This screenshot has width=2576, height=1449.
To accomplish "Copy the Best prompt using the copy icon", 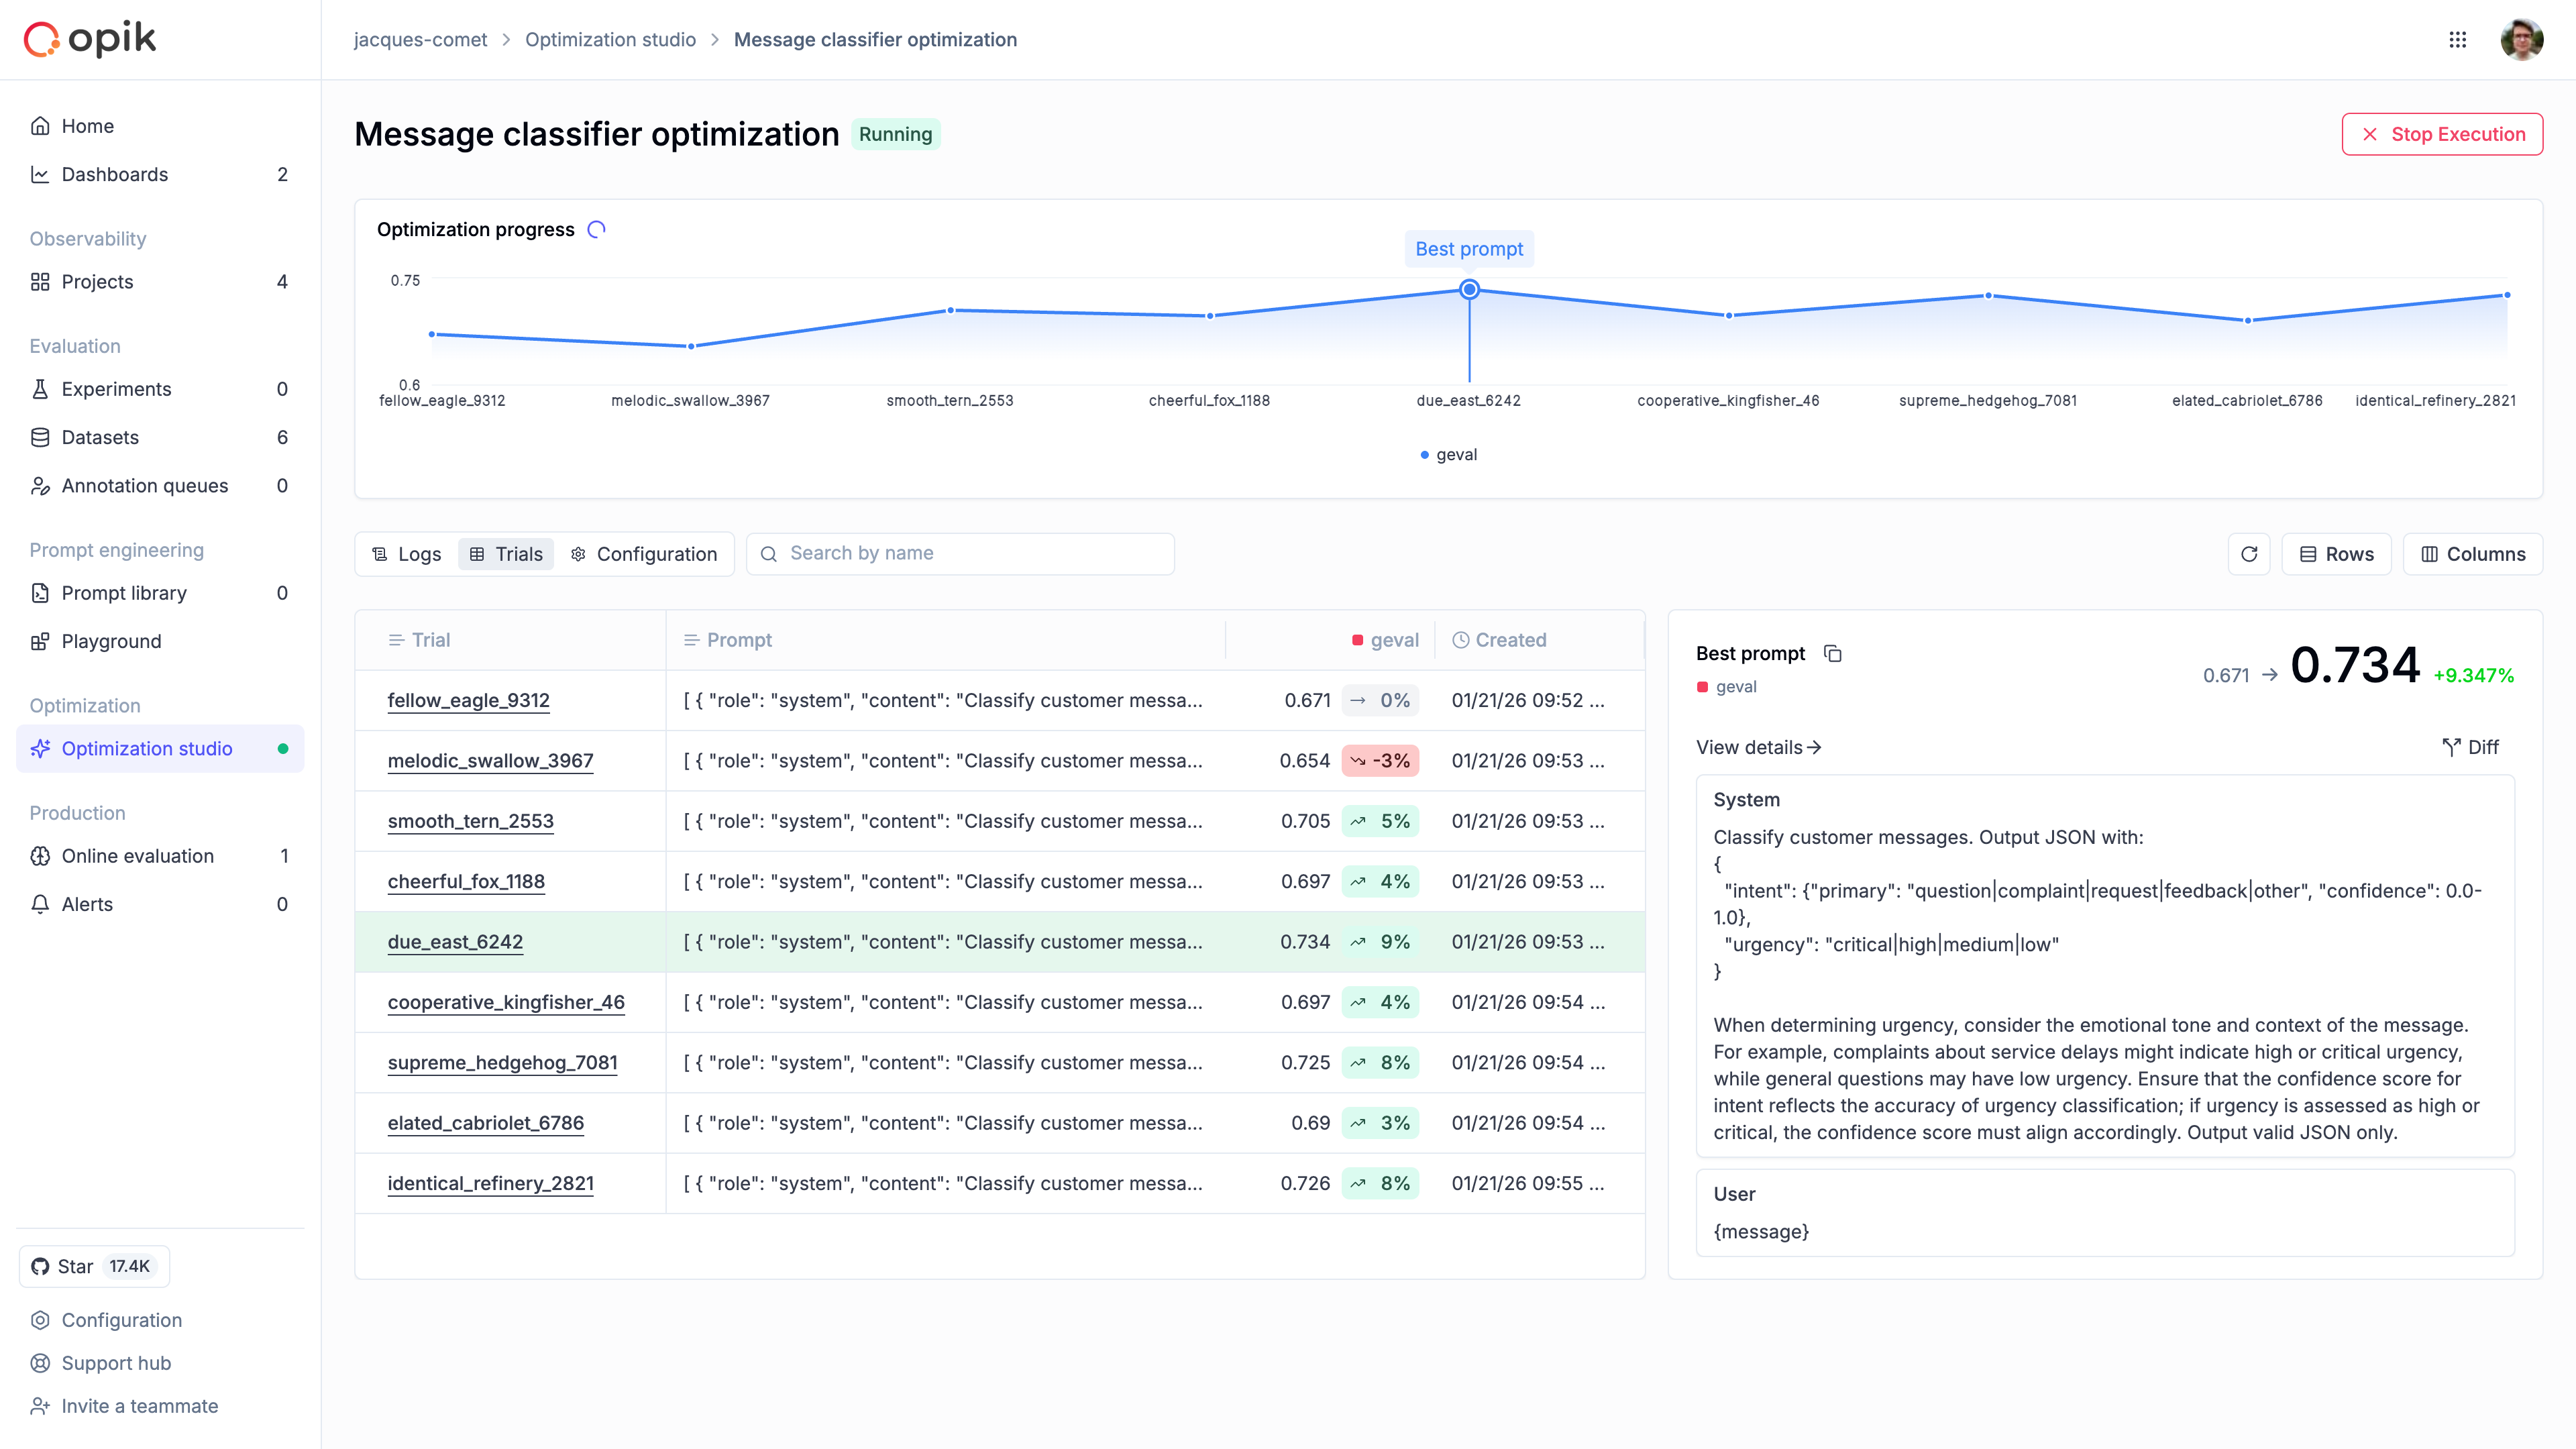I will click(1834, 653).
